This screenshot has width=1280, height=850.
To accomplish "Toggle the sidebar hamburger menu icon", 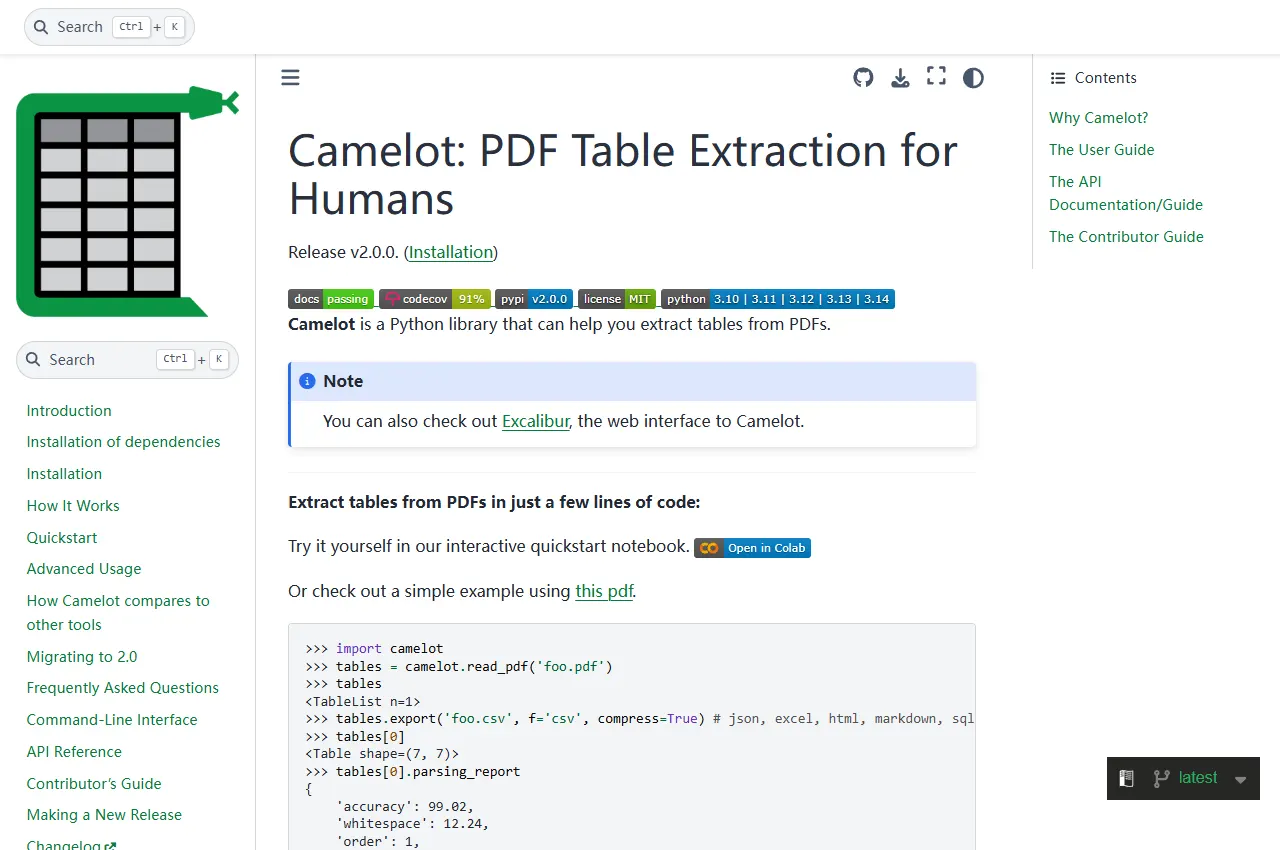I will pos(290,78).
